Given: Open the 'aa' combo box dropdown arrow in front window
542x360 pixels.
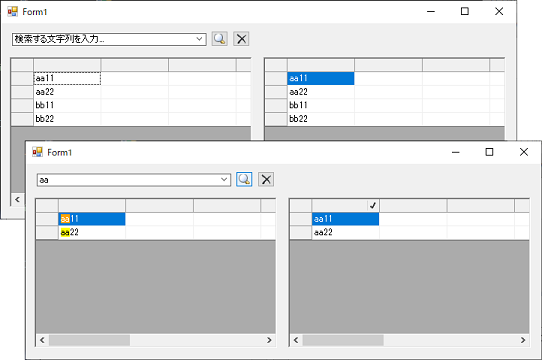Looking at the screenshot, I should [224, 180].
